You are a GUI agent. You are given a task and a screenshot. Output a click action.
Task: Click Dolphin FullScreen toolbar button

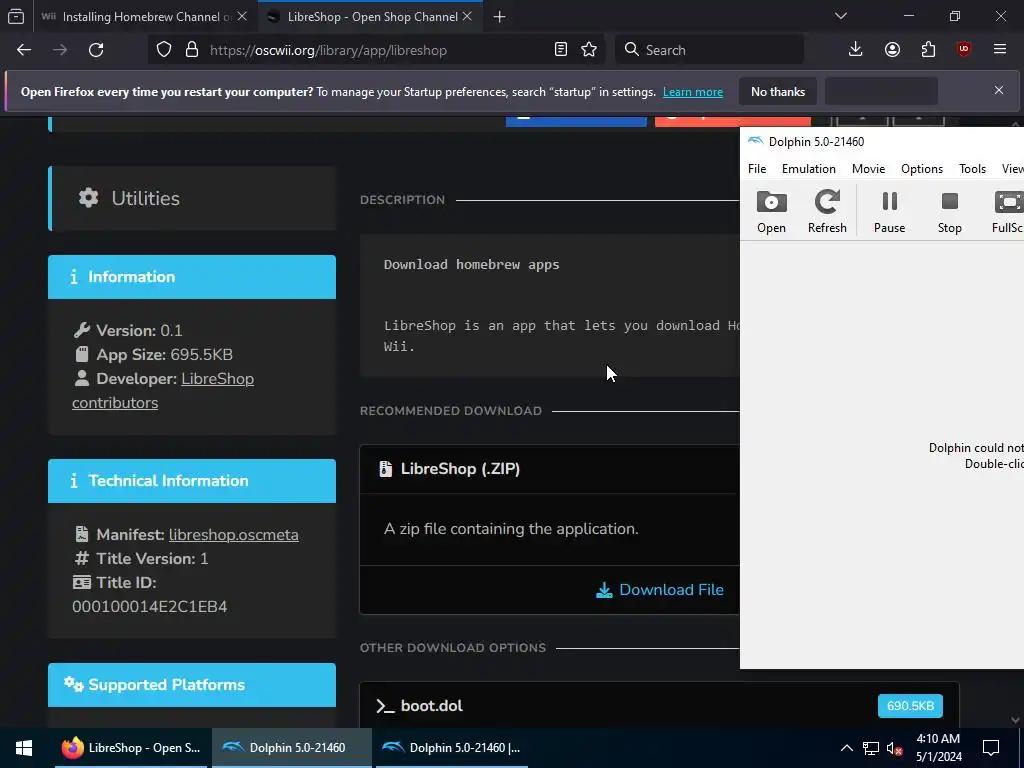1006,212
